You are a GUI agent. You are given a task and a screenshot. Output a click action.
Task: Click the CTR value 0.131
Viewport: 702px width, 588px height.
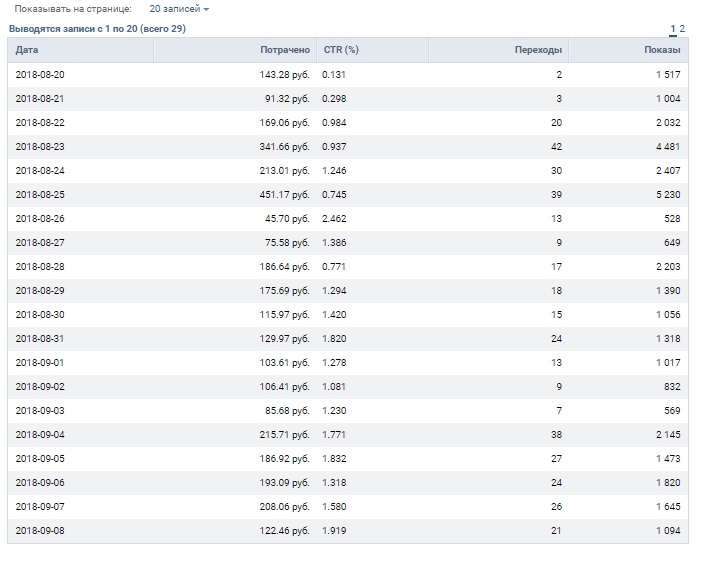coord(335,75)
